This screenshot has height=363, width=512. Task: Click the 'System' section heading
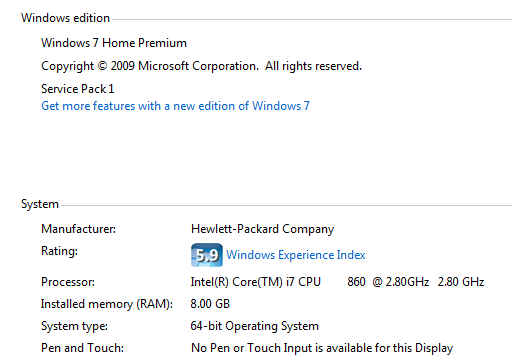tap(40, 204)
